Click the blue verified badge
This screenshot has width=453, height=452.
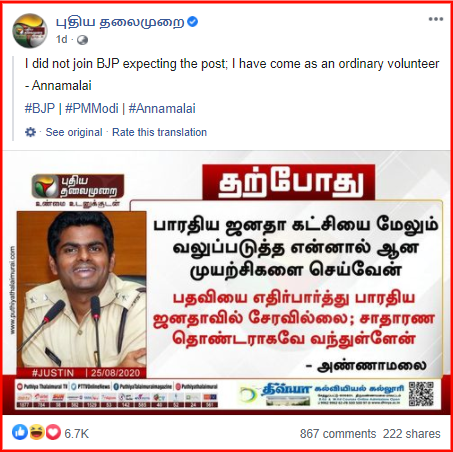tap(192, 22)
